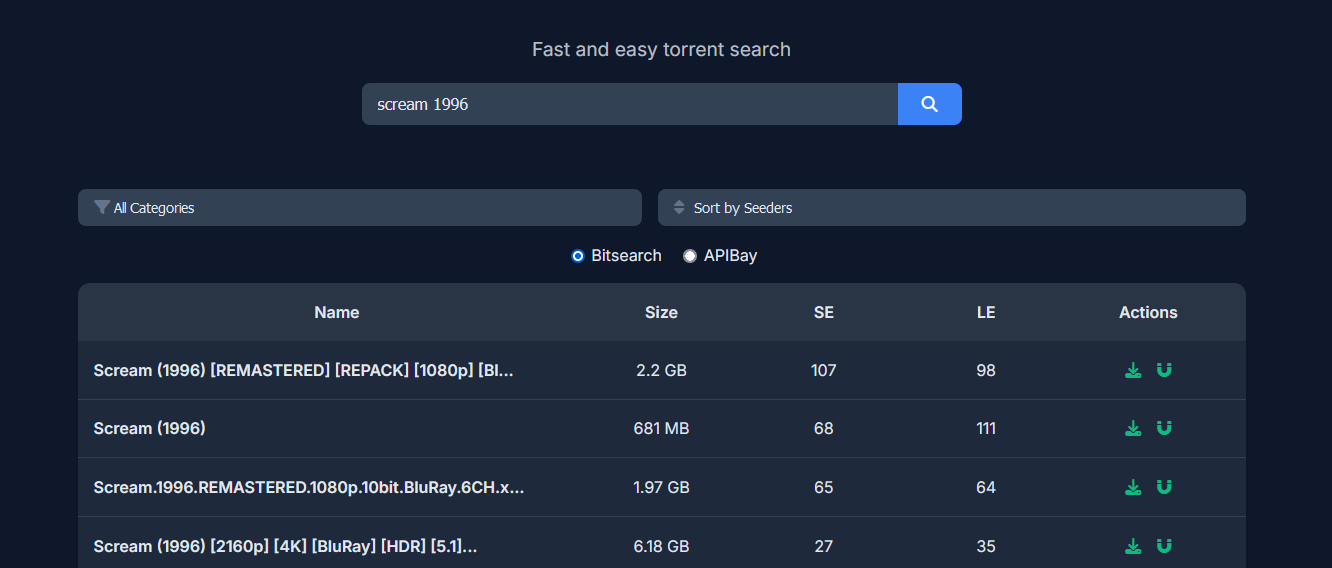The height and width of the screenshot is (568, 1332).
Task: Open the Scream.1996.REMASTERED.1080p.10bit result
Action: pos(309,487)
